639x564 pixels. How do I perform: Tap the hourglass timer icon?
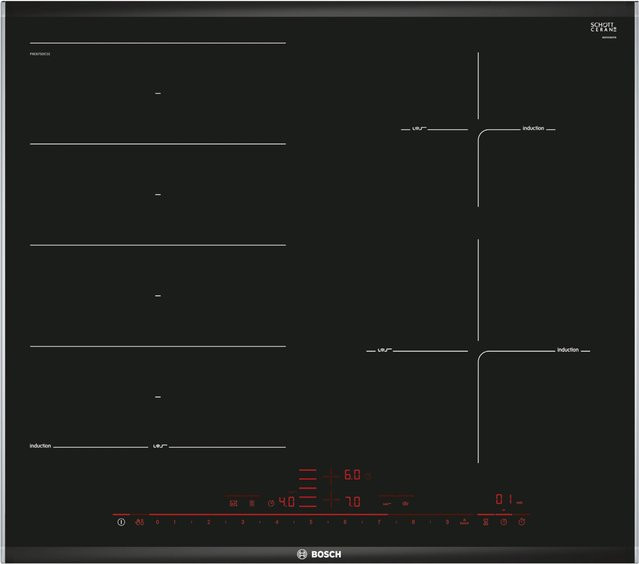pyautogui.click(x=485, y=522)
